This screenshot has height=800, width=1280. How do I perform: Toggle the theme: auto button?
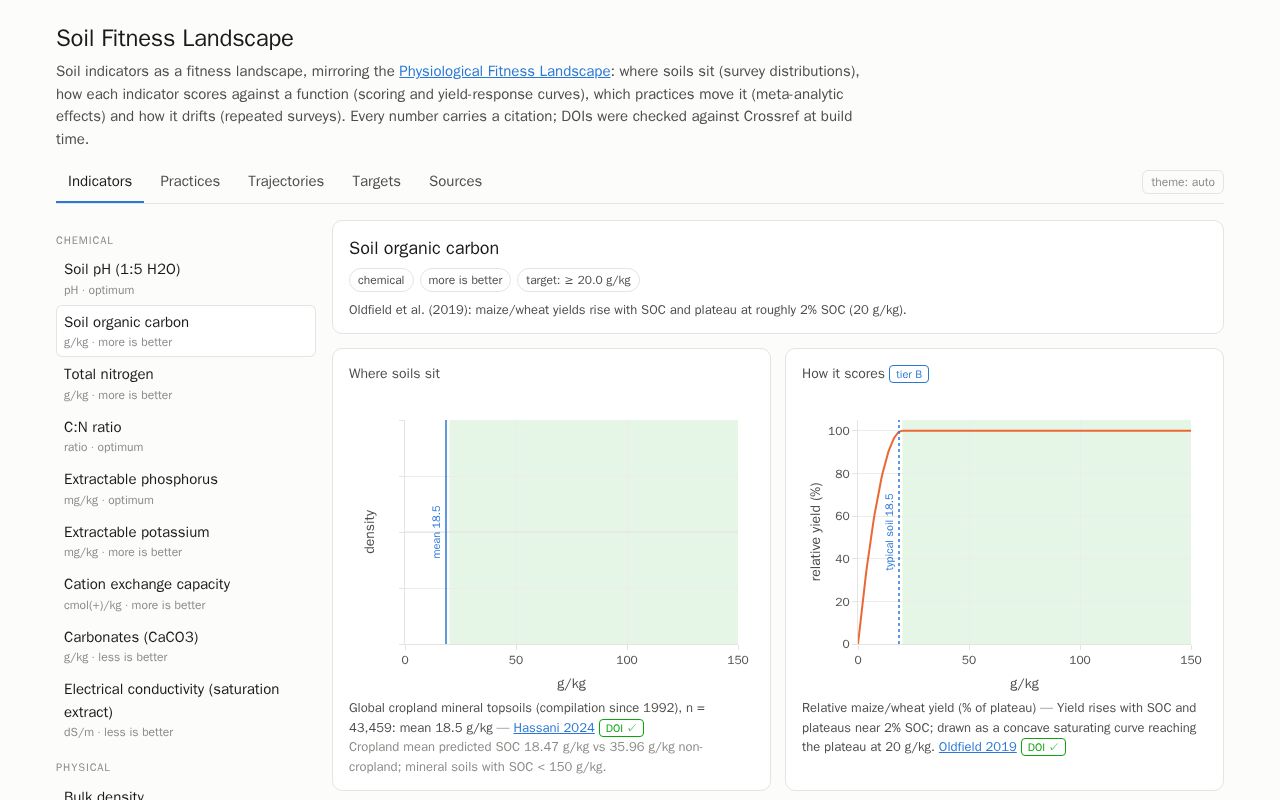click(1182, 182)
